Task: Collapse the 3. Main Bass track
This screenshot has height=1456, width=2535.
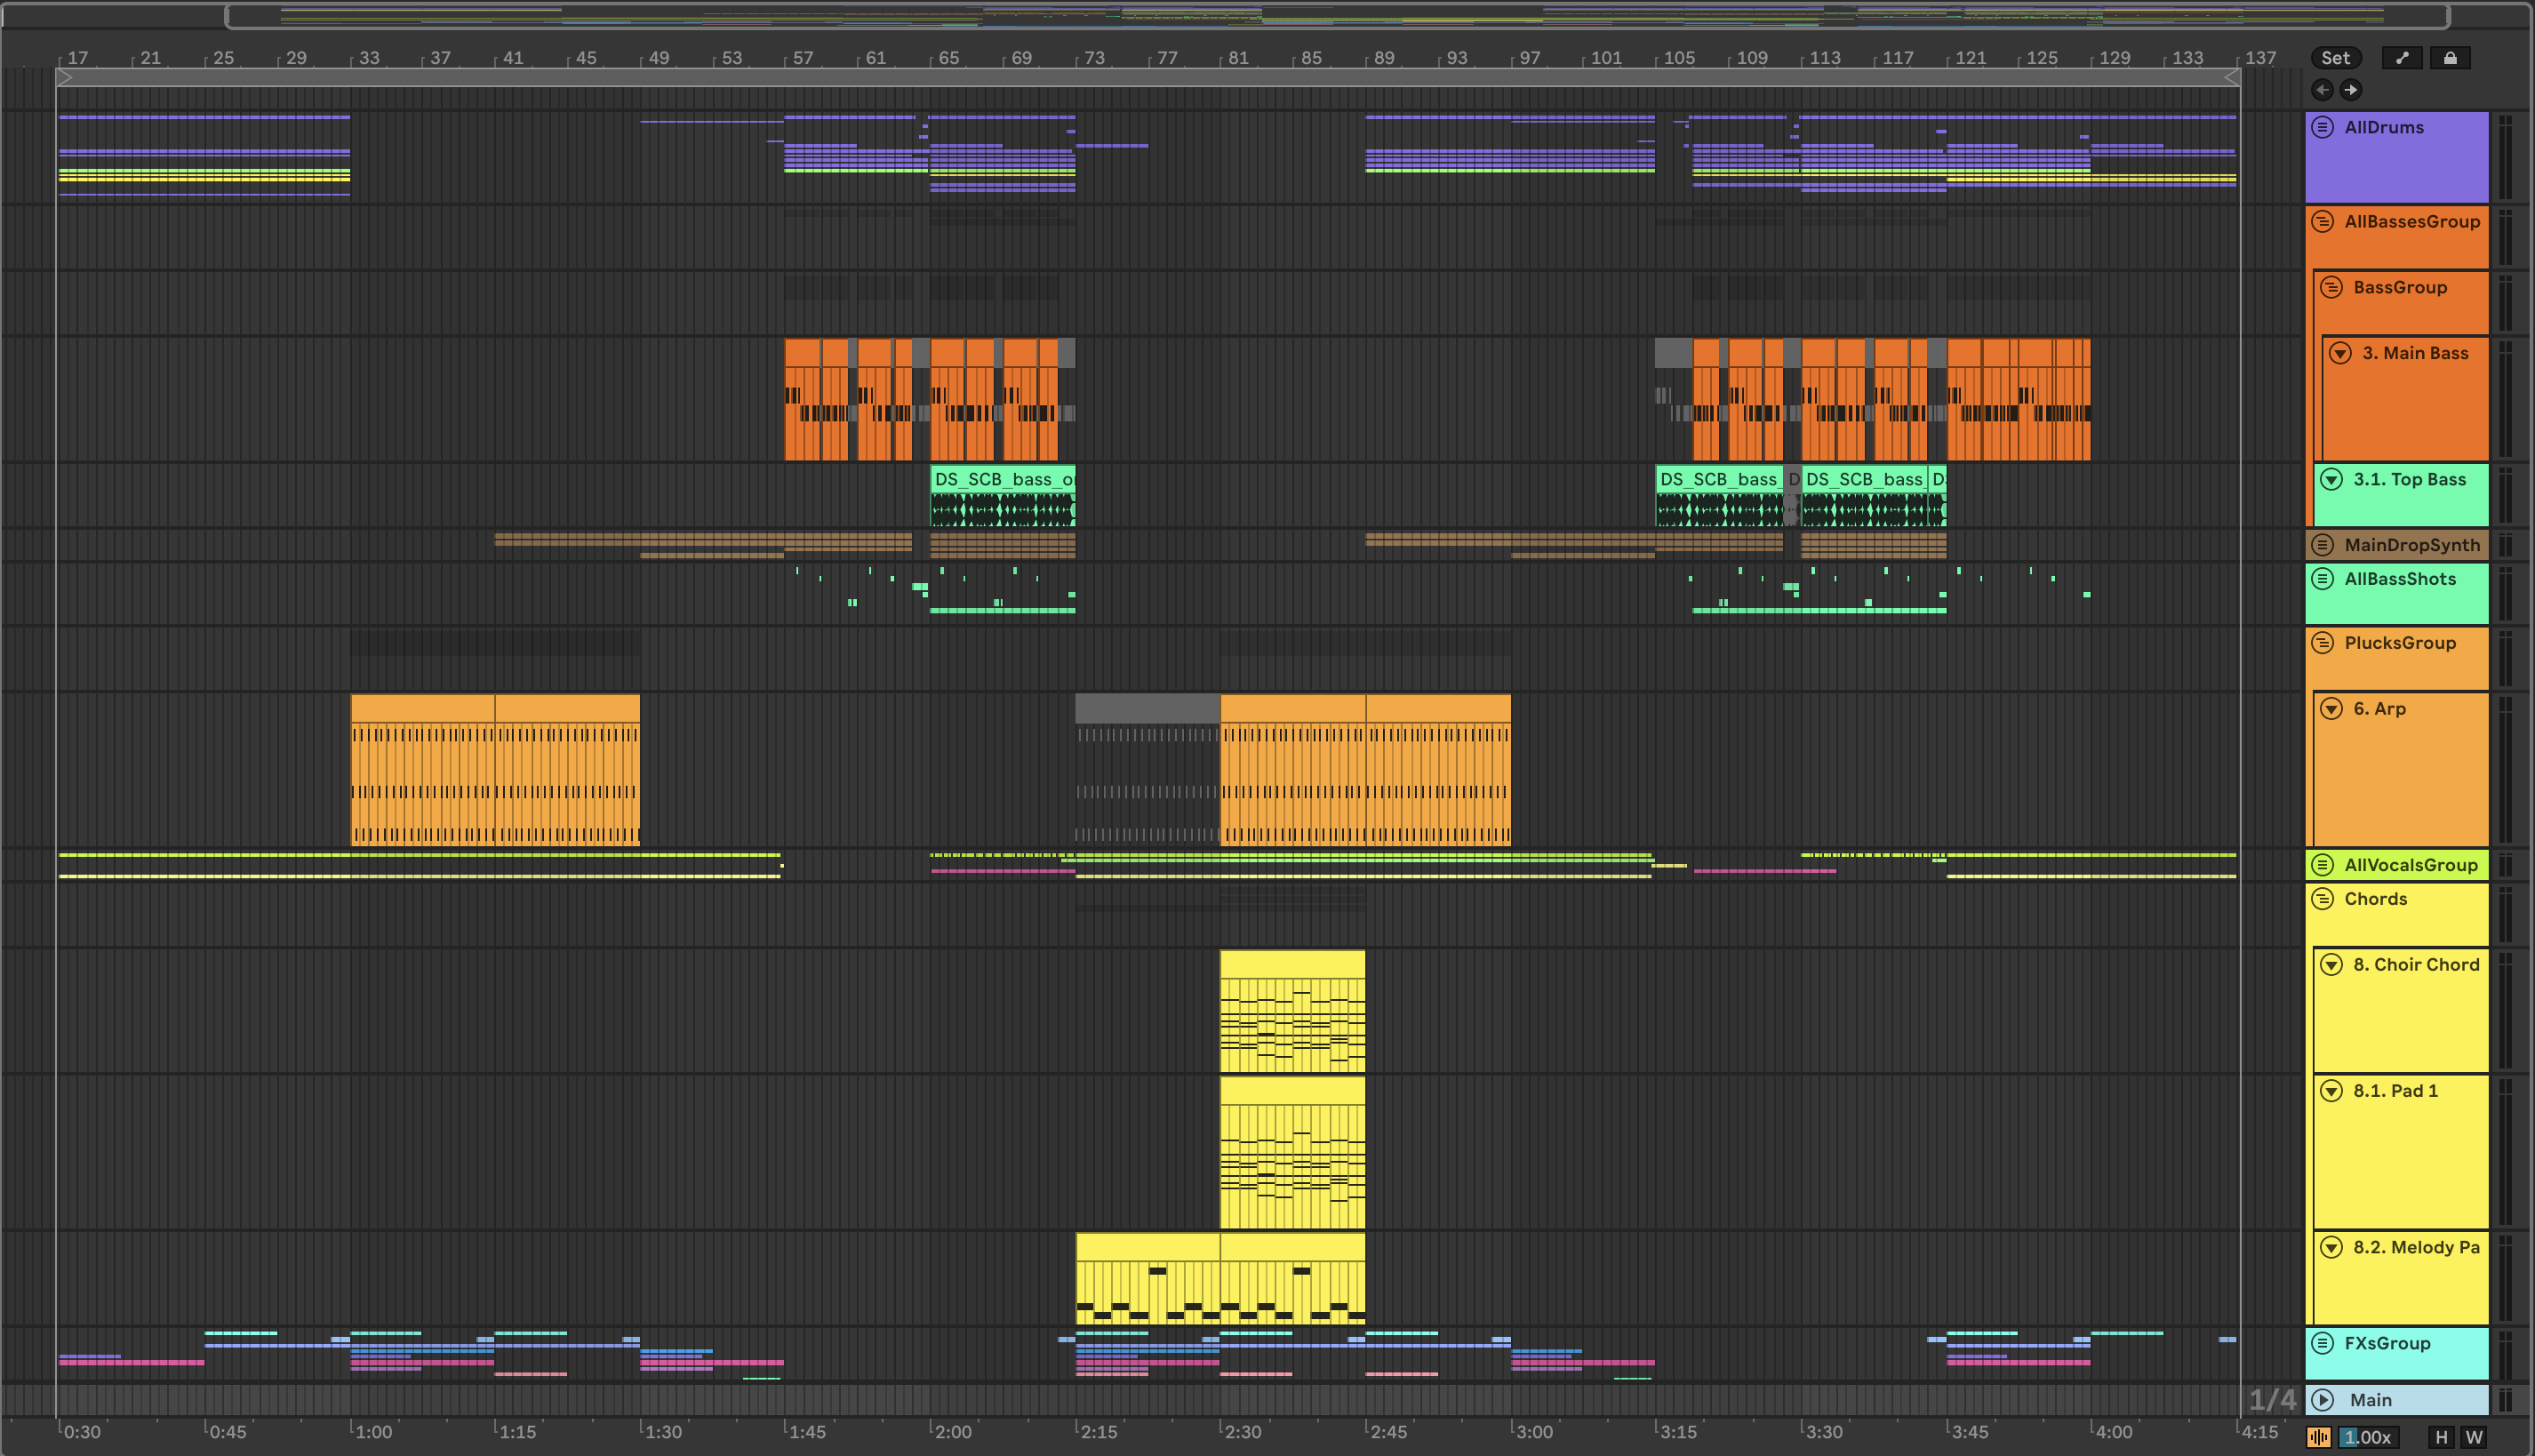Action: [x=2340, y=353]
